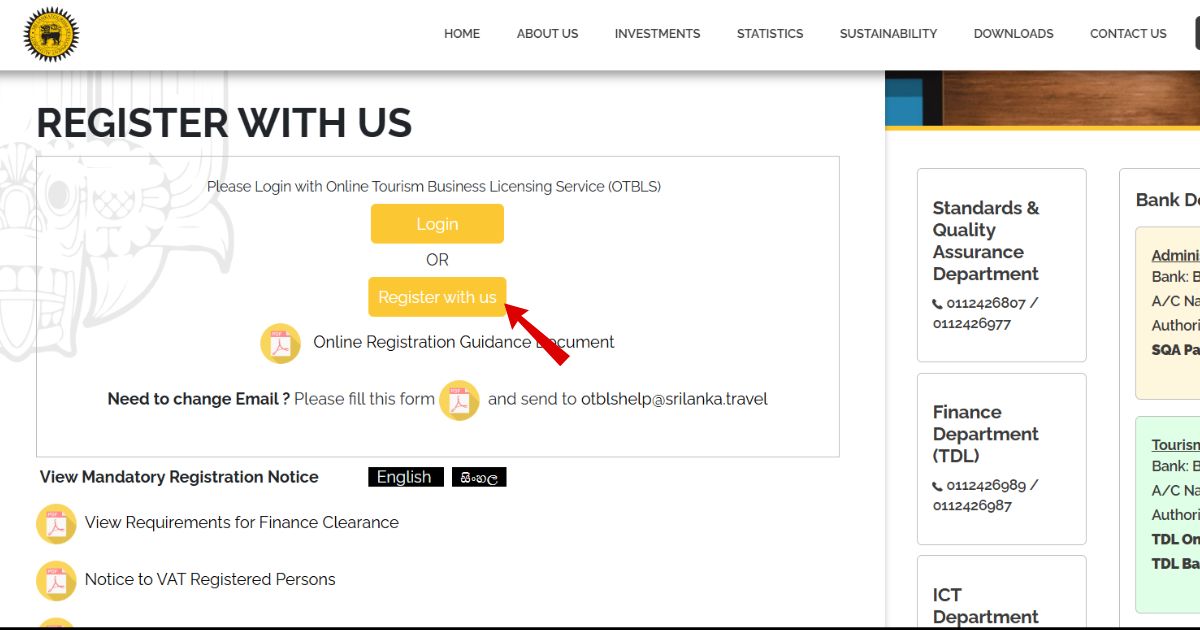The height and width of the screenshot is (630, 1200).
Task: Click the Finance Clearance requirements PDF icon
Action: [x=56, y=523]
